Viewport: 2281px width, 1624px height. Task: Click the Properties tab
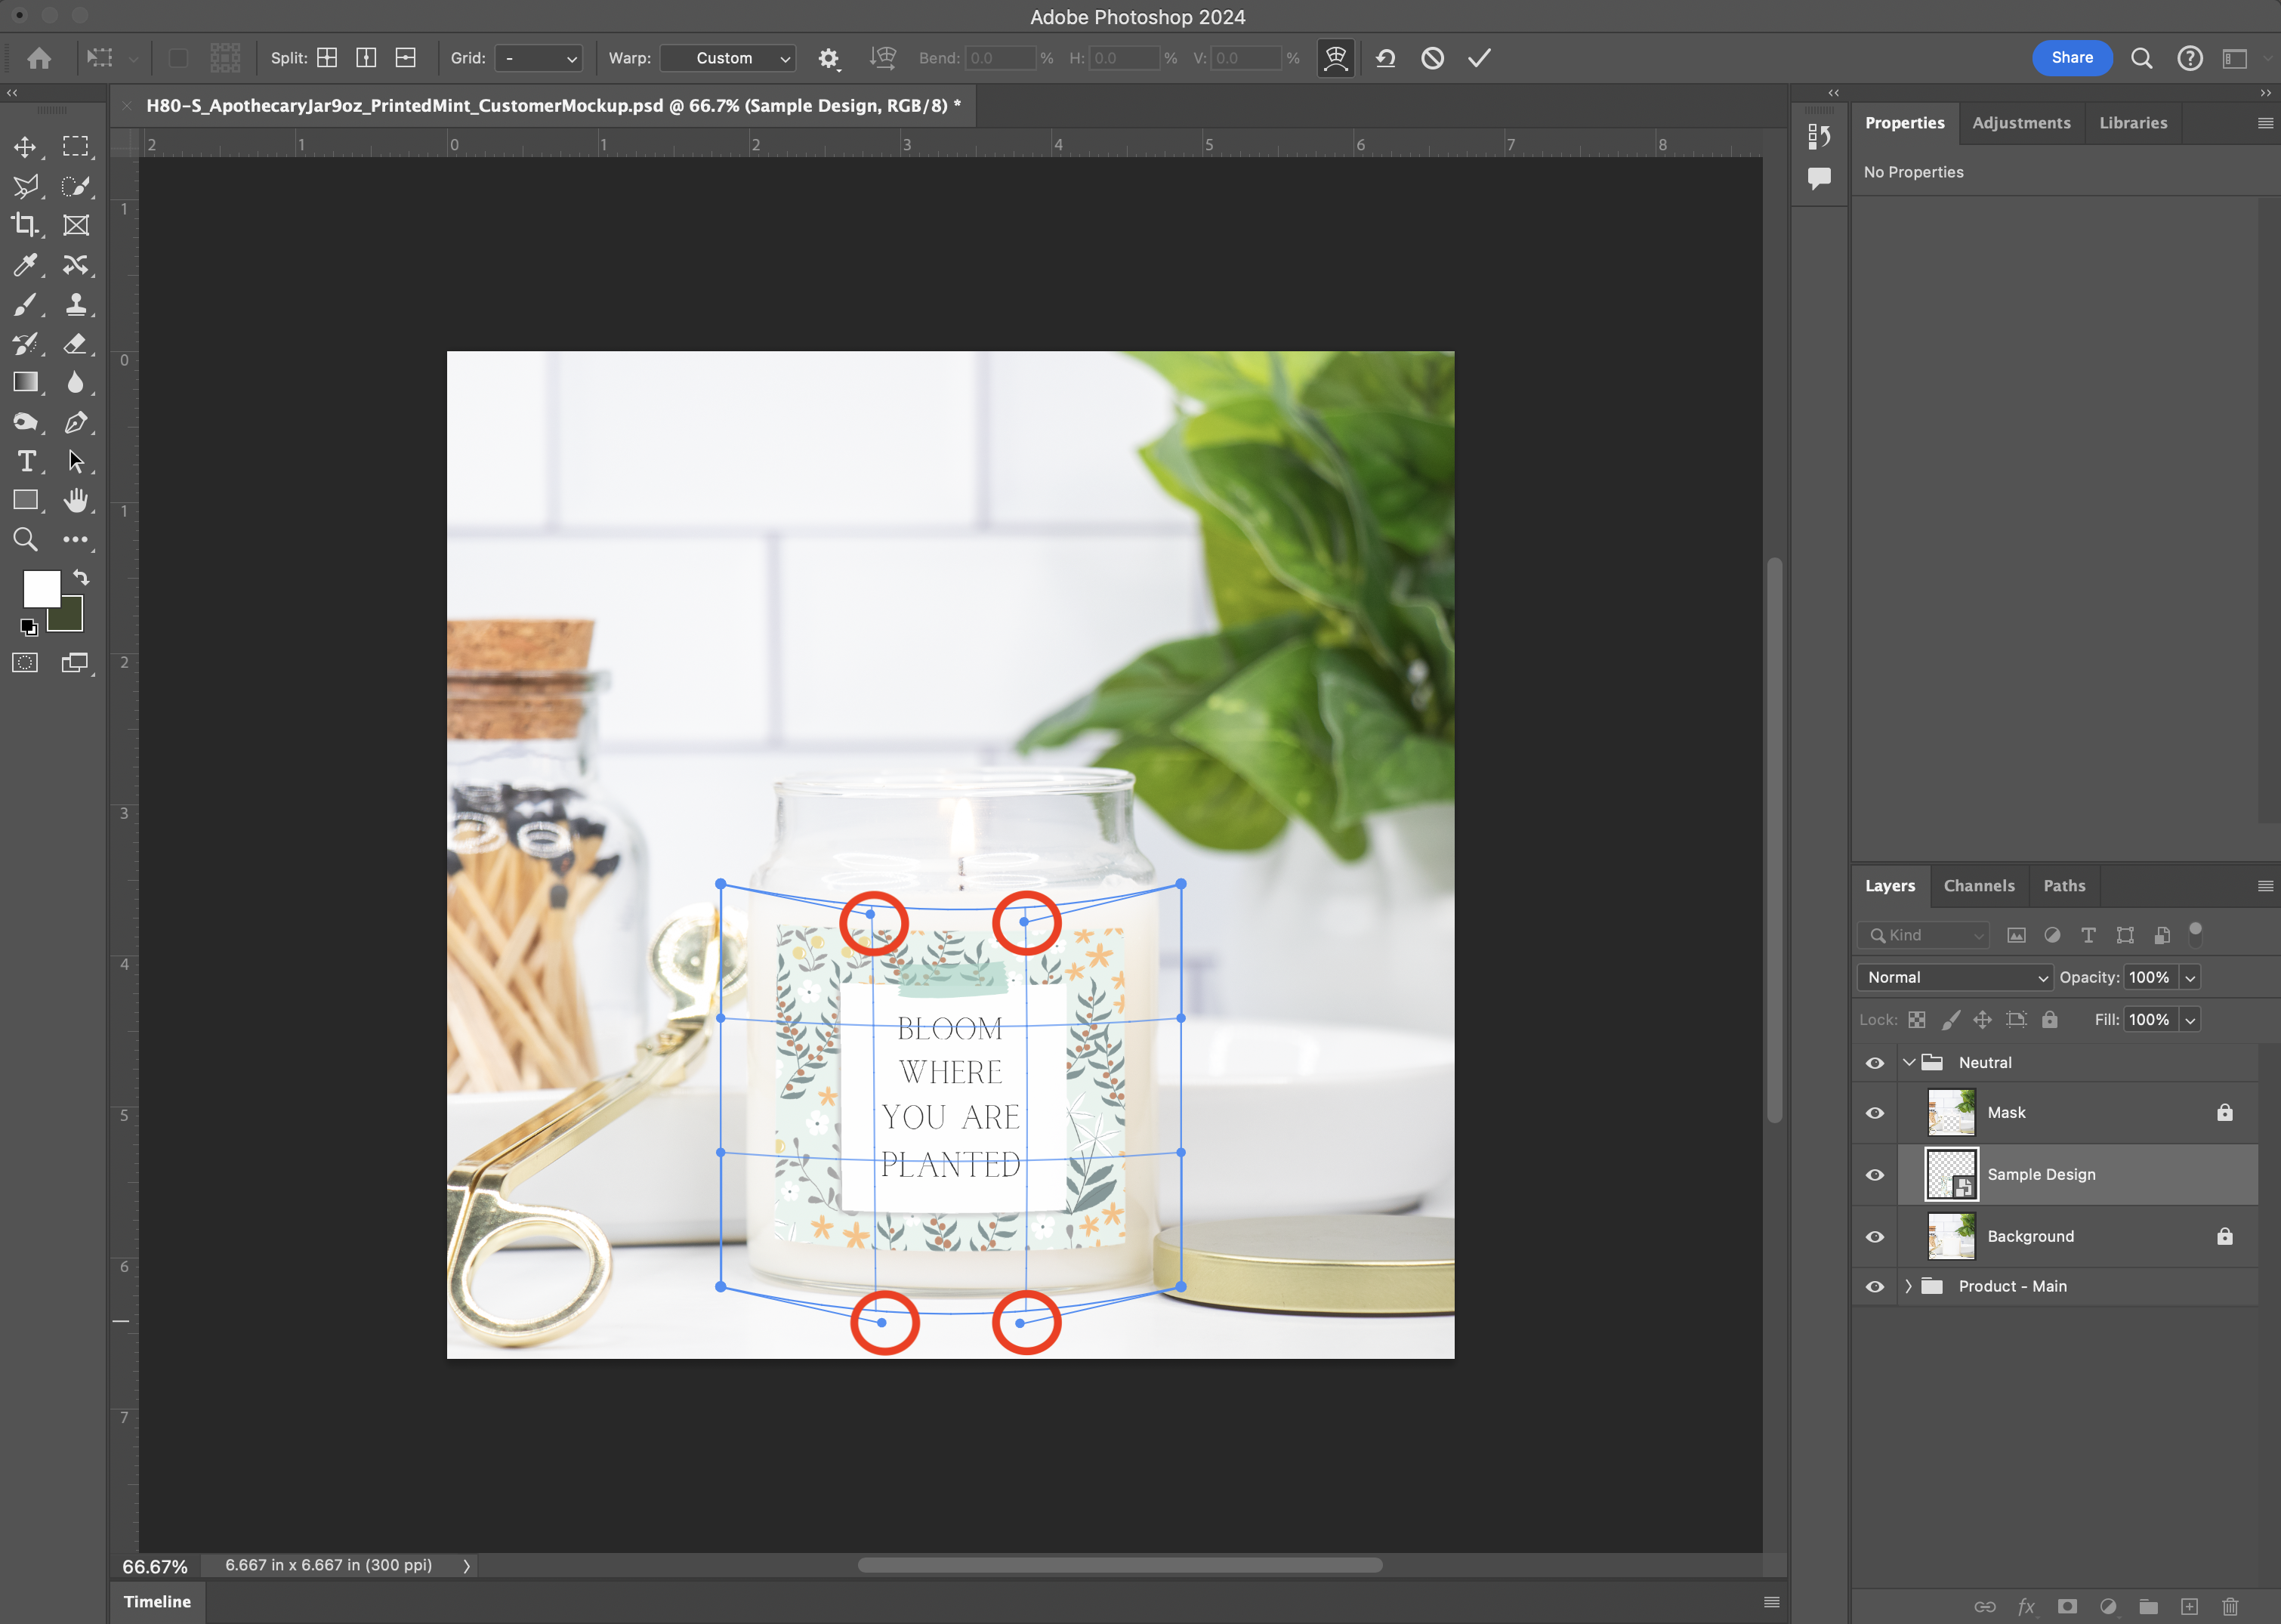pyautogui.click(x=1904, y=123)
